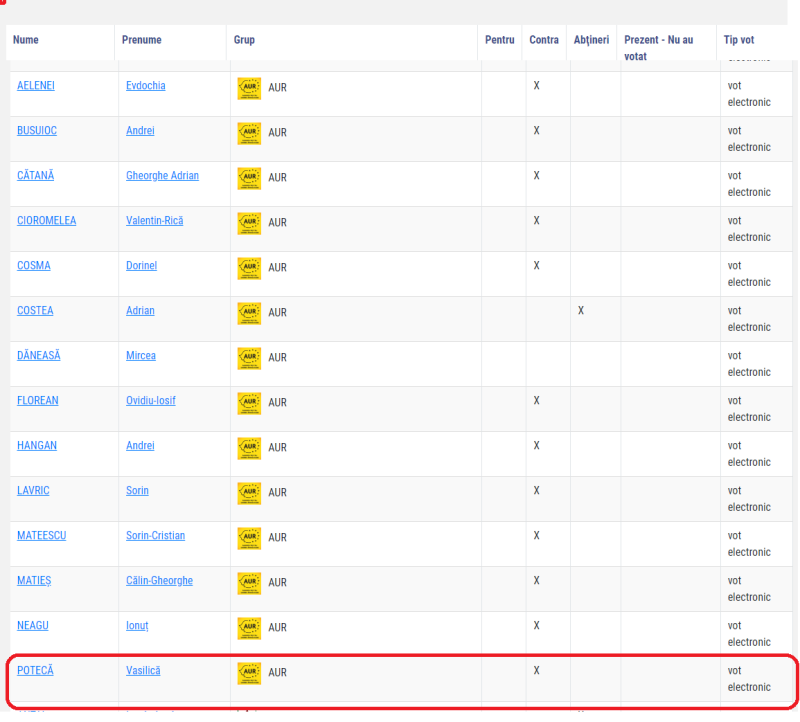
Task: Click the AUR icon in COSTEA's row
Action: pyautogui.click(x=249, y=313)
